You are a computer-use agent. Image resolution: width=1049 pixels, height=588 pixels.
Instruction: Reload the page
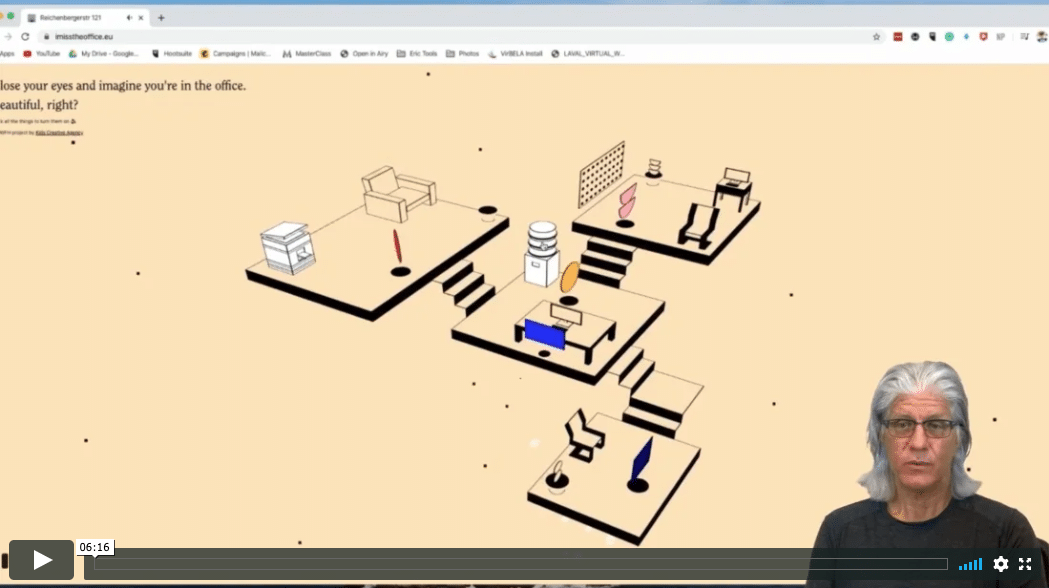tap(25, 37)
